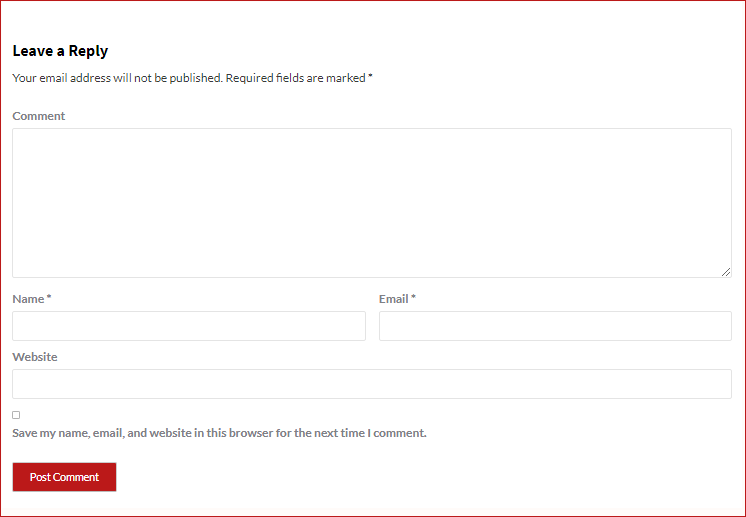746x517 pixels.
Task: Click the Comment field label
Action: [x=39, y=116]
